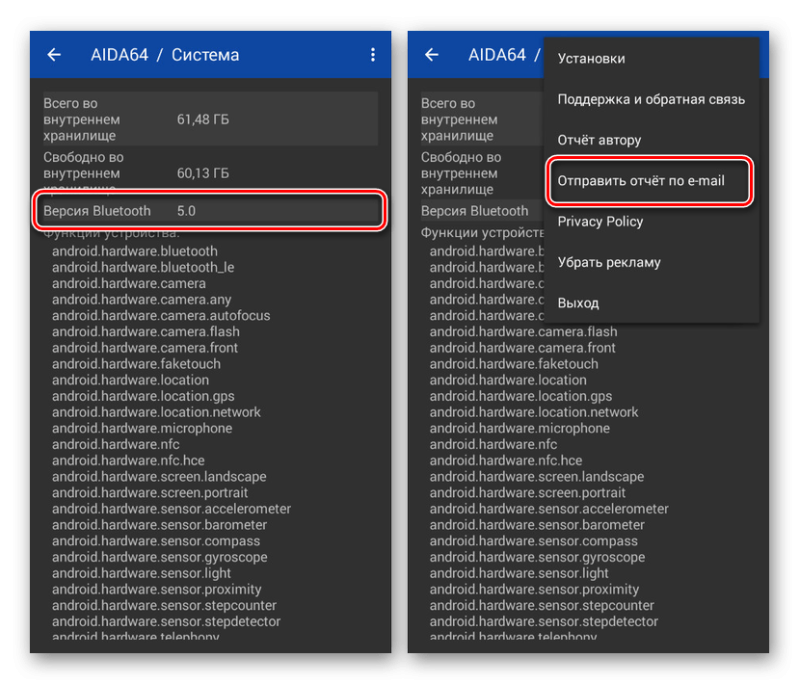Tap the 60,13 ГБ free storage value
800x684 pixels.
tap(203, 173)
